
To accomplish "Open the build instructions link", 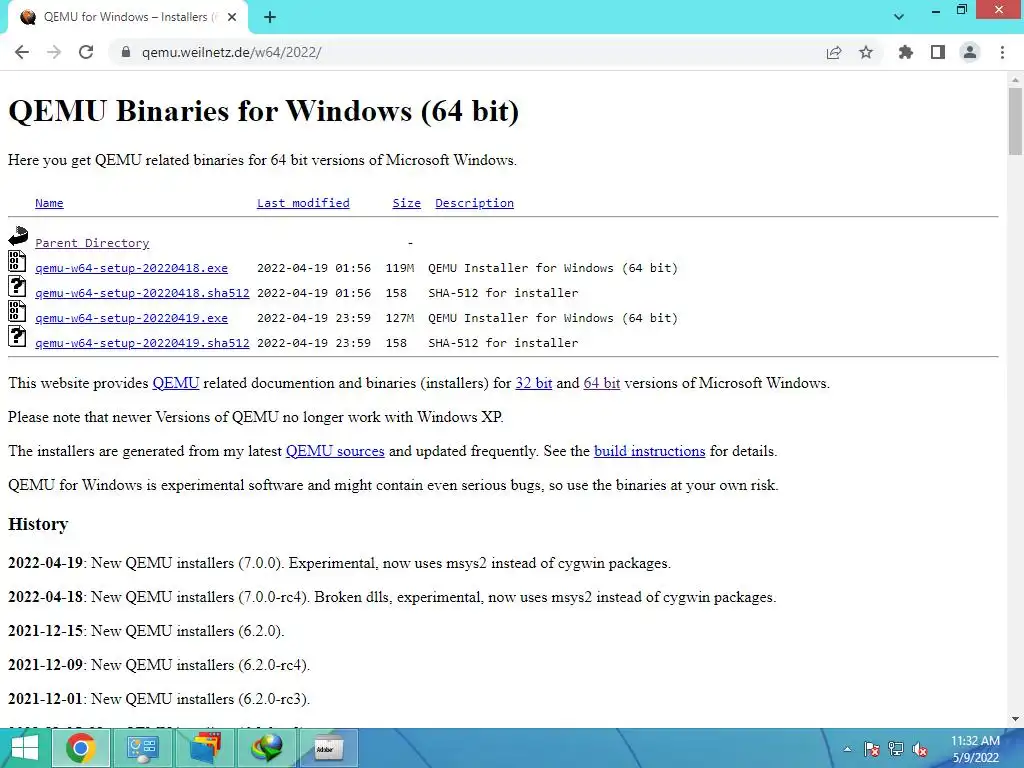I will click(x=649, y=451).
